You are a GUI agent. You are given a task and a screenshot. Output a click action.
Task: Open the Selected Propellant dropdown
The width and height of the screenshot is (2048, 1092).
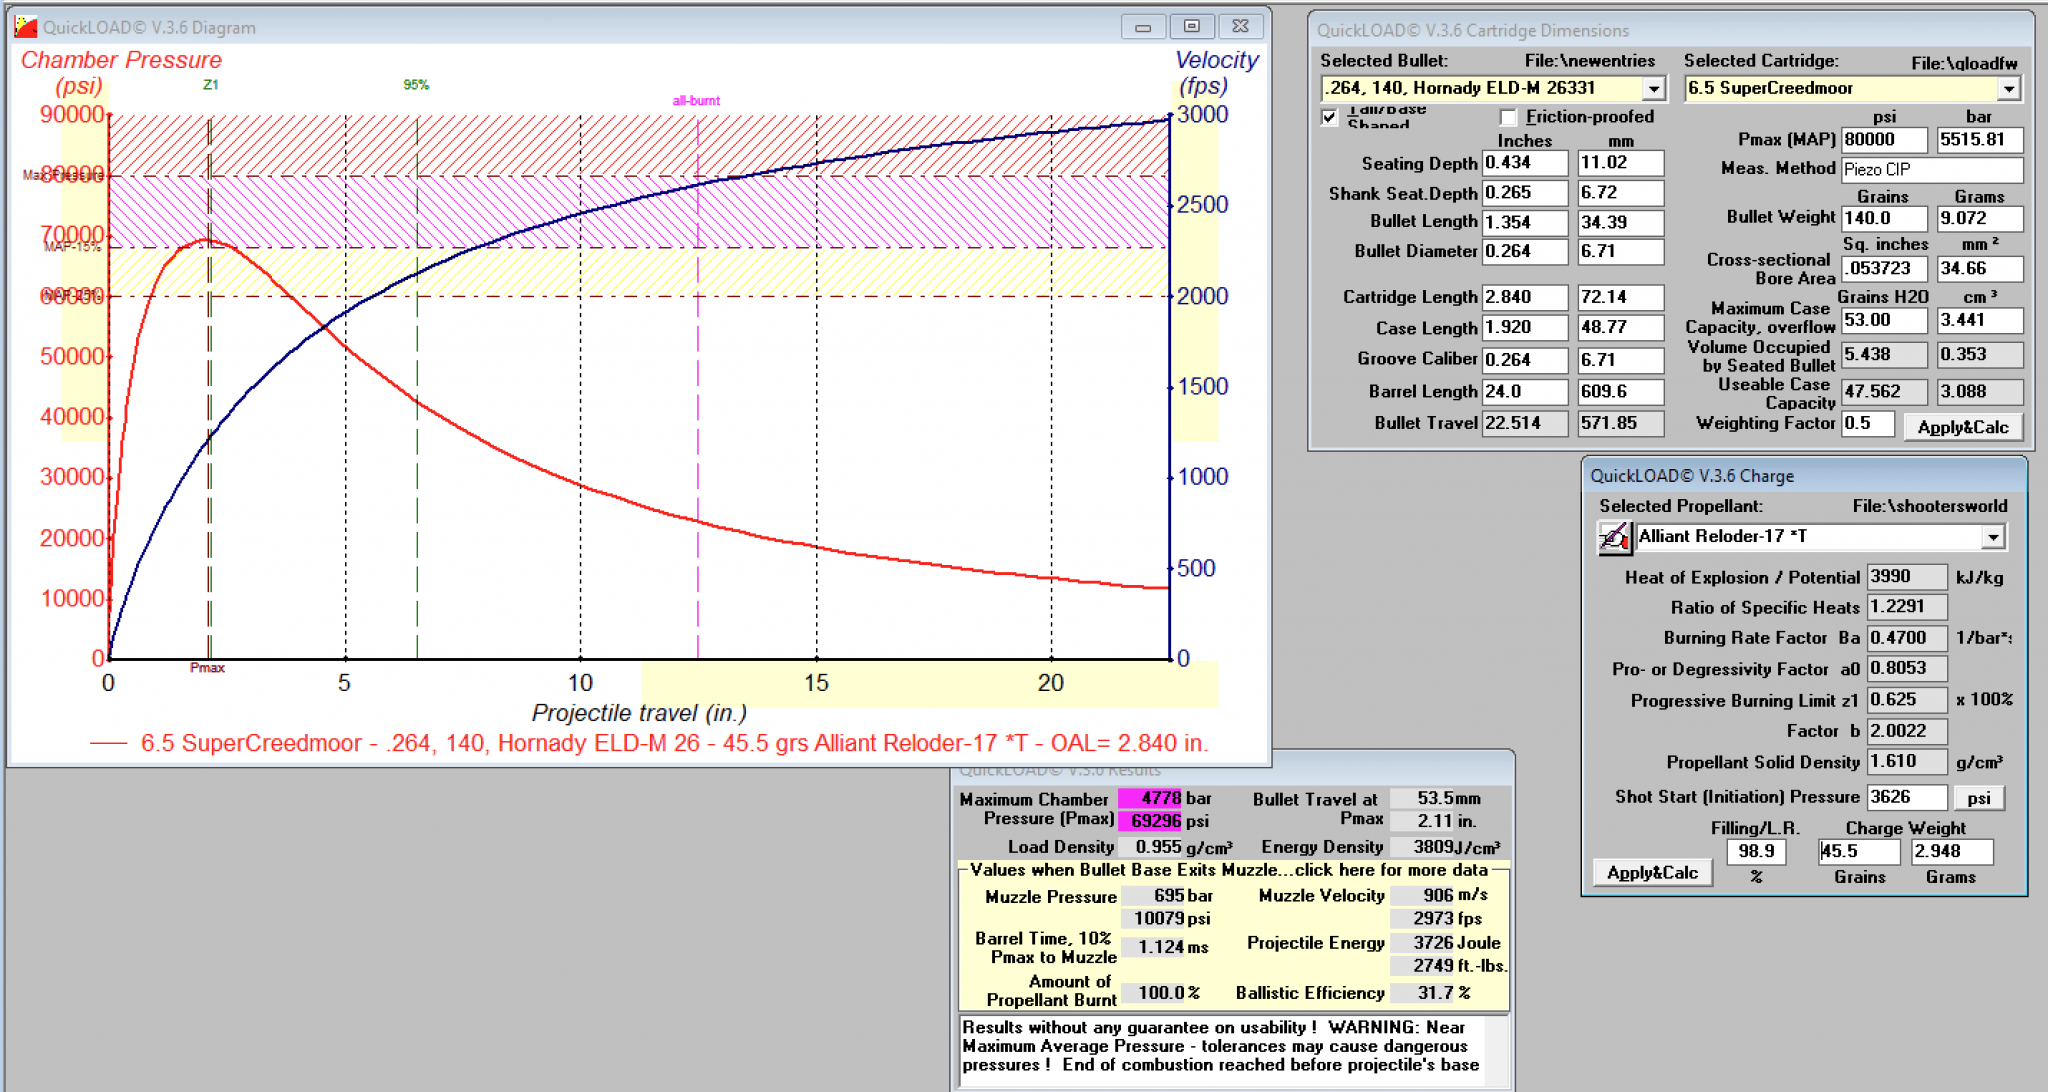coord(1993,537)
